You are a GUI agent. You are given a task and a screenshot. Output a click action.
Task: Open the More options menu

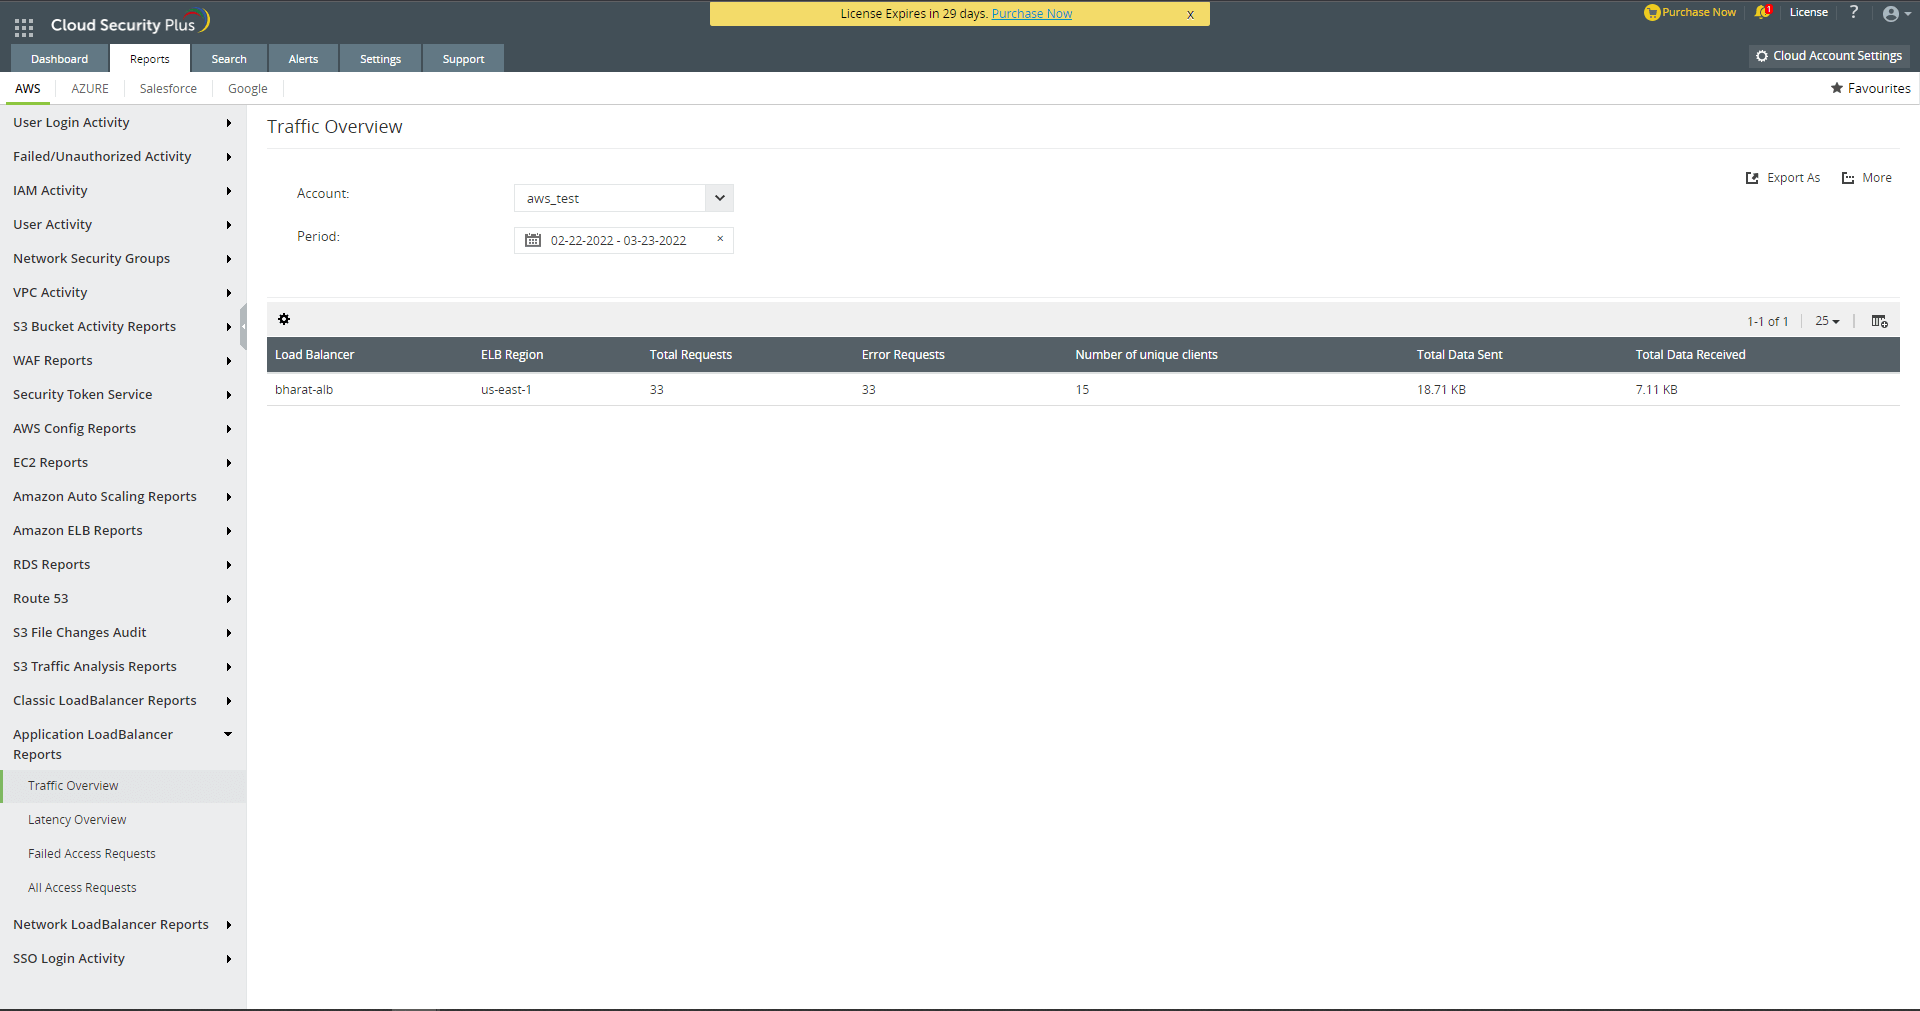(x=1866, y=178)
